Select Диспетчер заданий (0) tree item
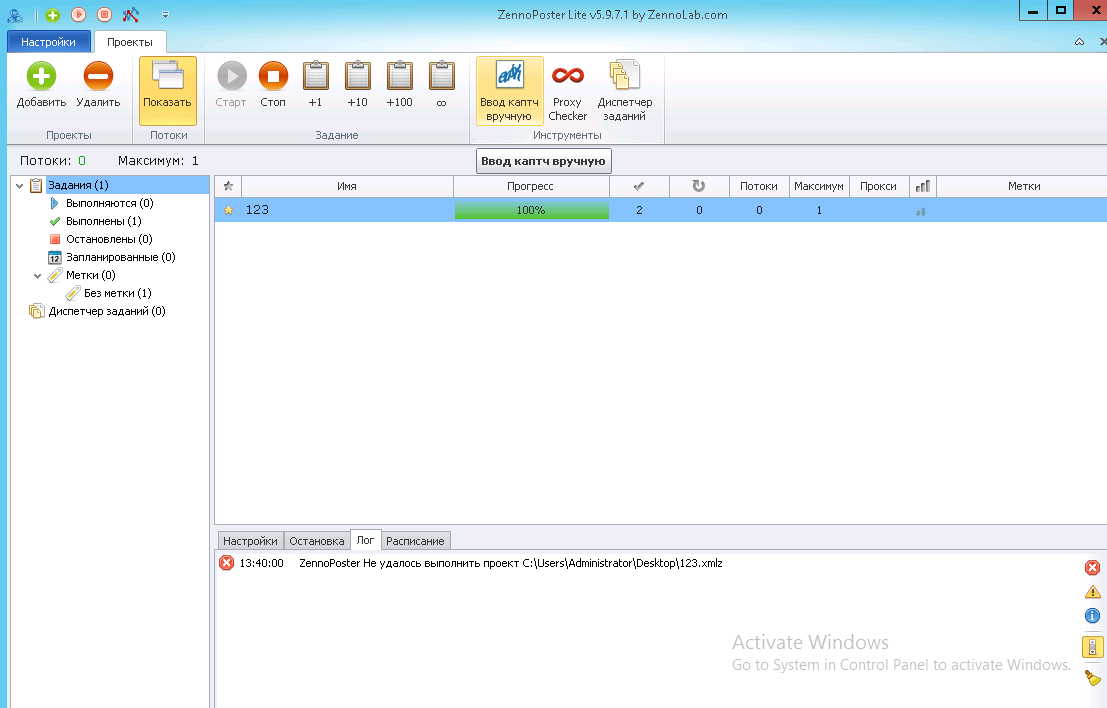The image size is (1107, 708). pyautogui.click(x=107, y=311)
